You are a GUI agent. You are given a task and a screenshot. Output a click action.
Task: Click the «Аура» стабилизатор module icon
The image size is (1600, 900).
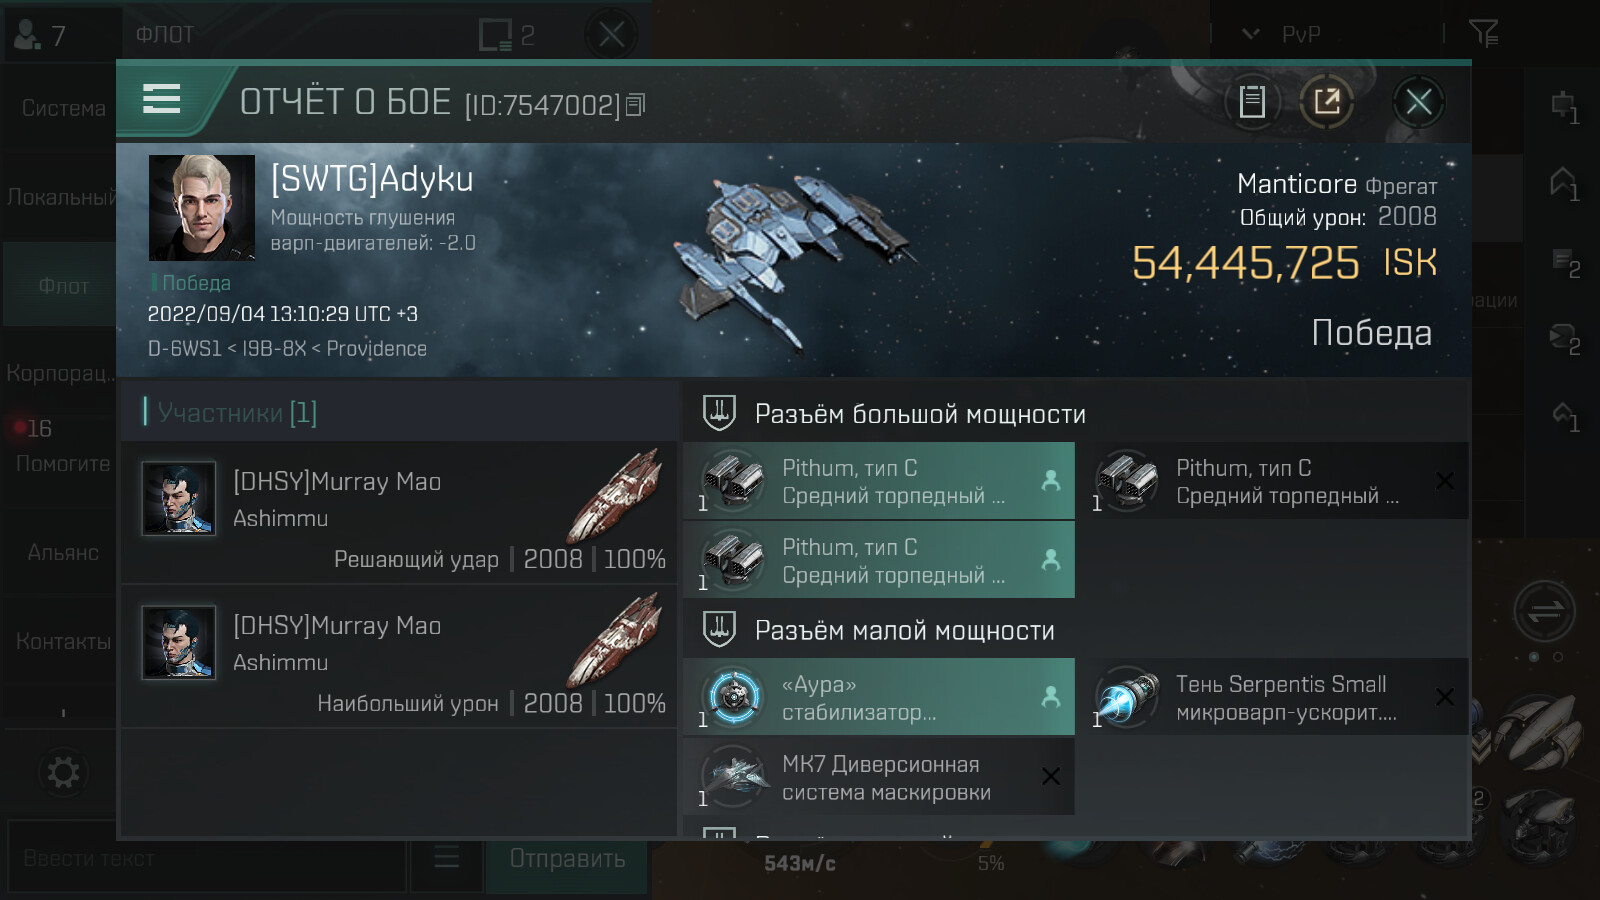pos(733,696)
